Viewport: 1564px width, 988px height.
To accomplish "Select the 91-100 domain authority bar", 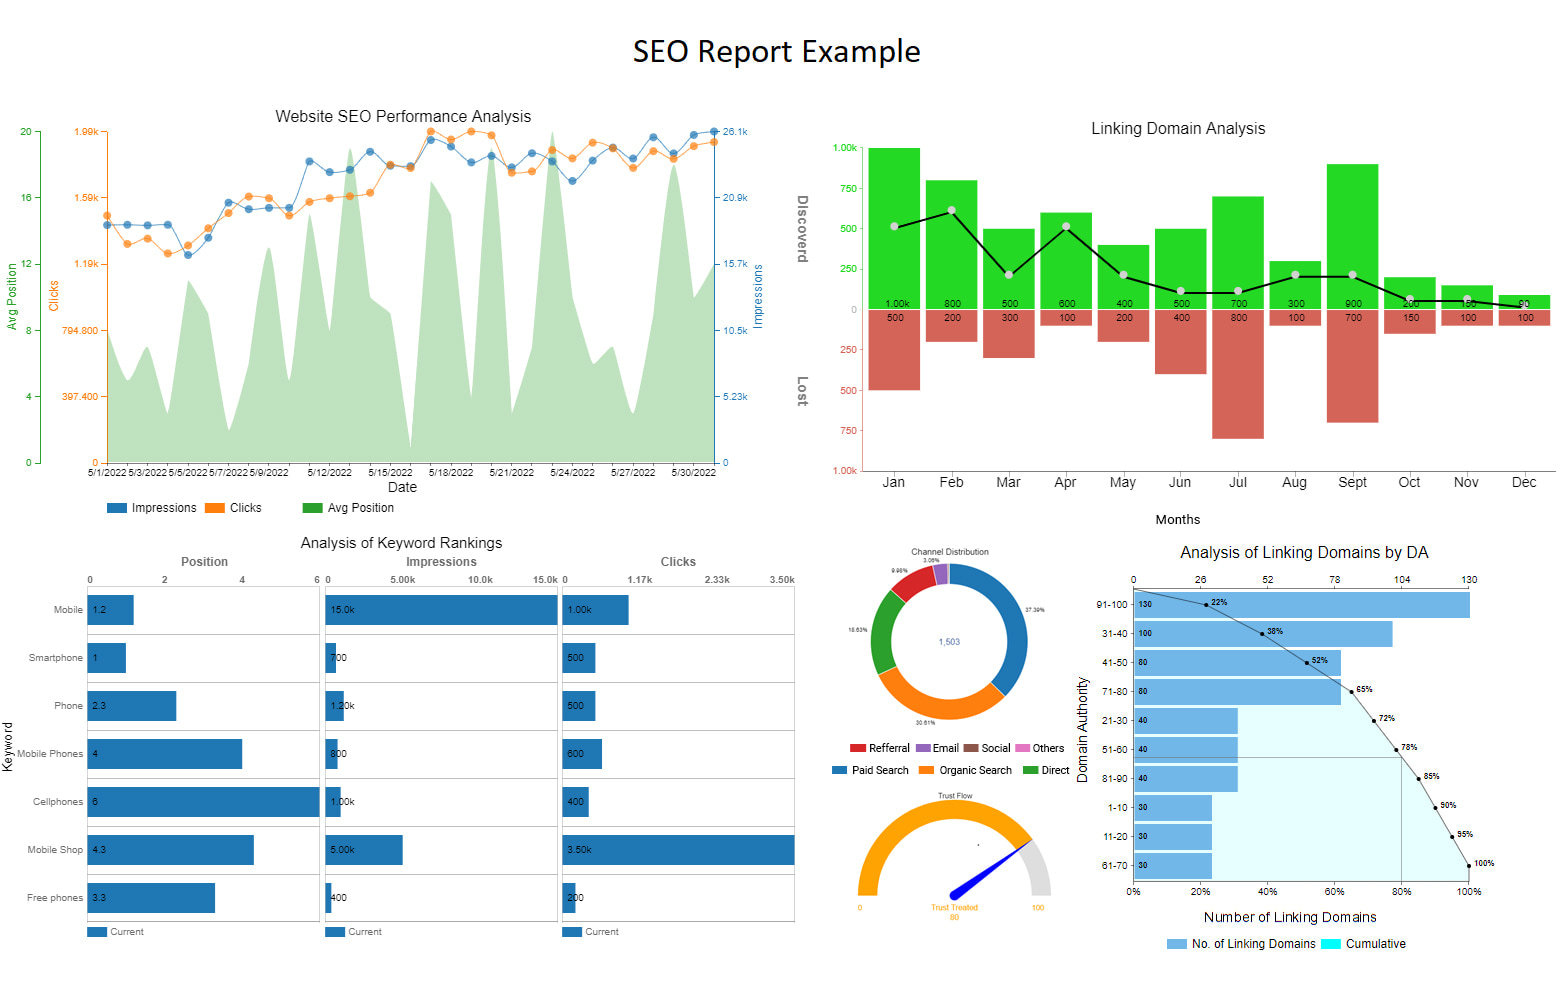I will tap(1301, 605).
